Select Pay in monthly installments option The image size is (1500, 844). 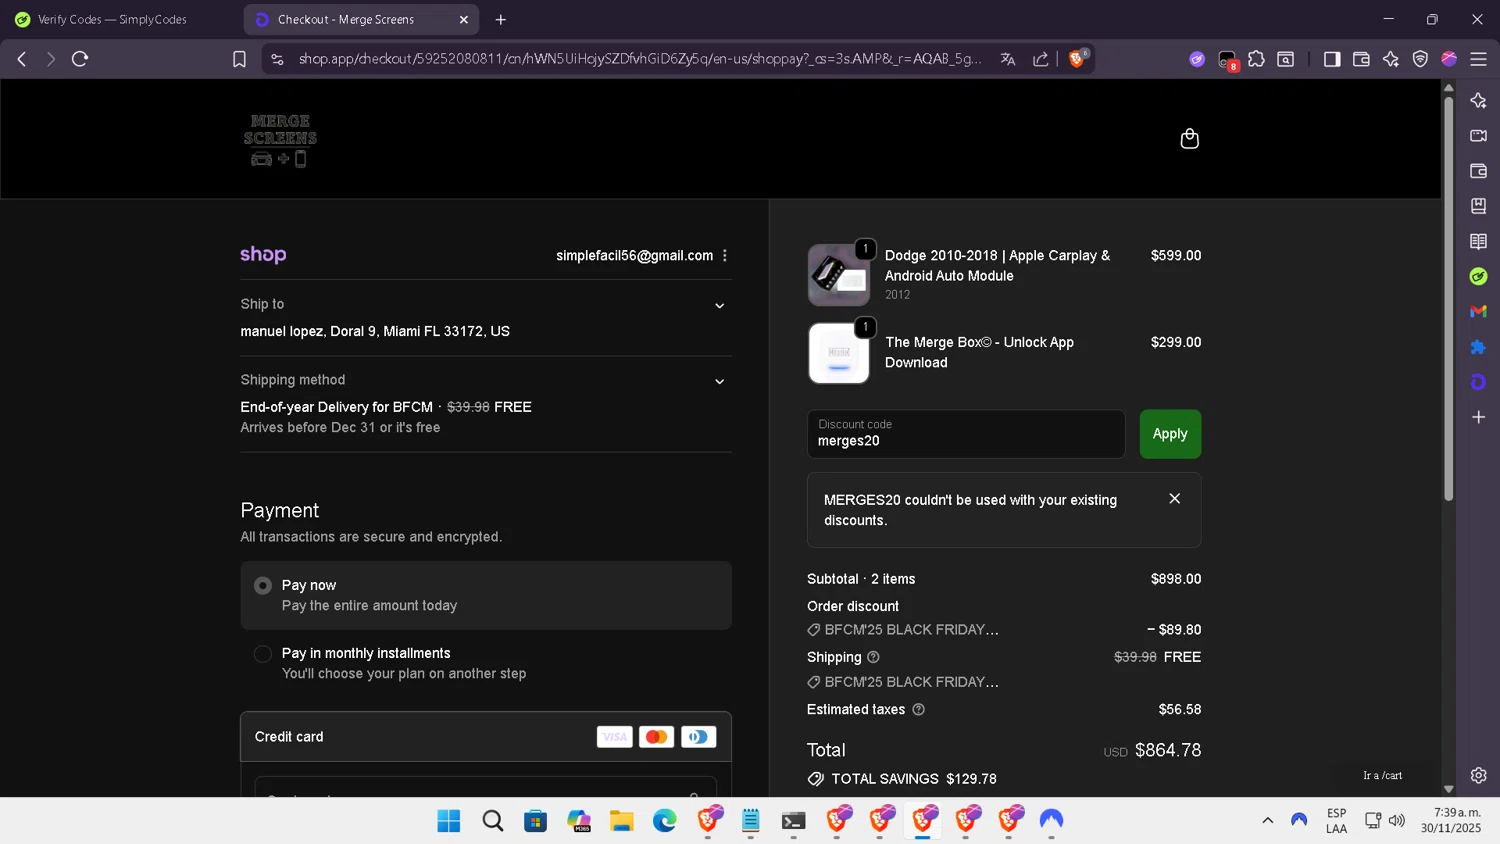pos(486,663)
